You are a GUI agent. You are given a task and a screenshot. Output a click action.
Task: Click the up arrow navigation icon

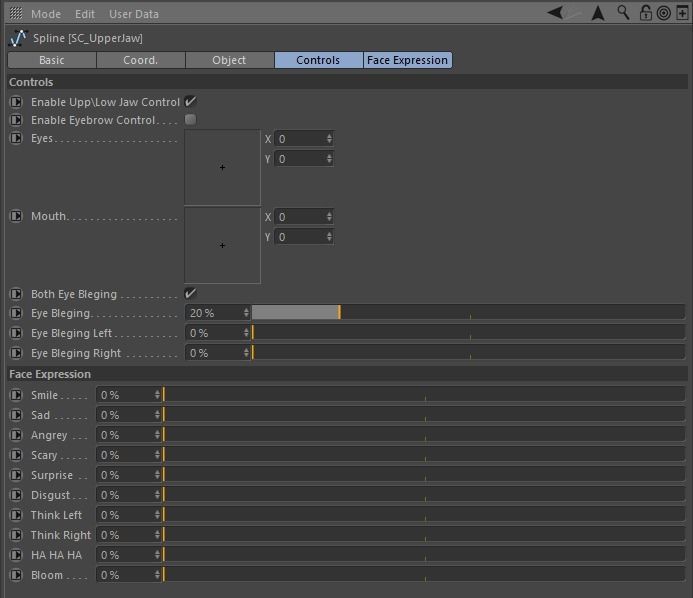click(598, 13)
